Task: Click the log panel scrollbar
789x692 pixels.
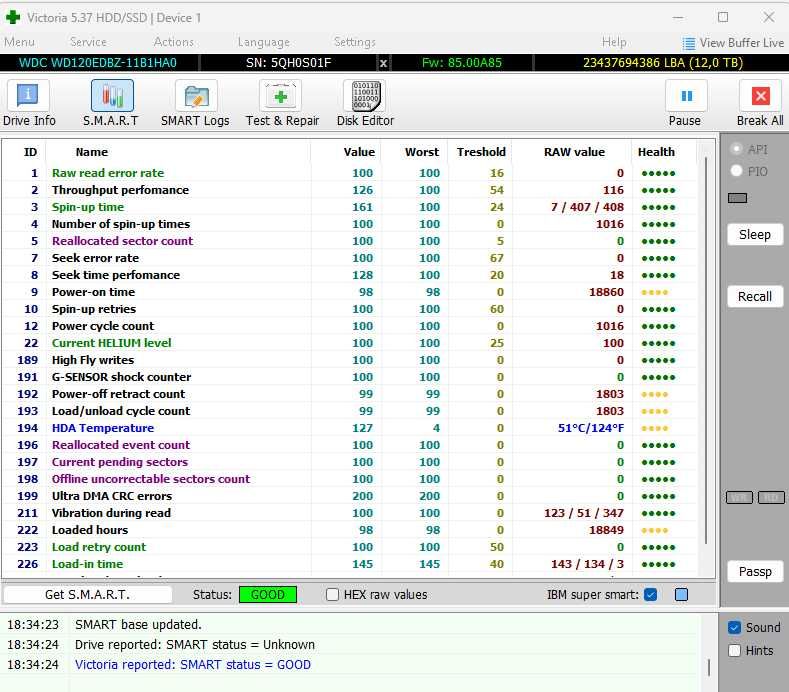Action: point(709,668)
